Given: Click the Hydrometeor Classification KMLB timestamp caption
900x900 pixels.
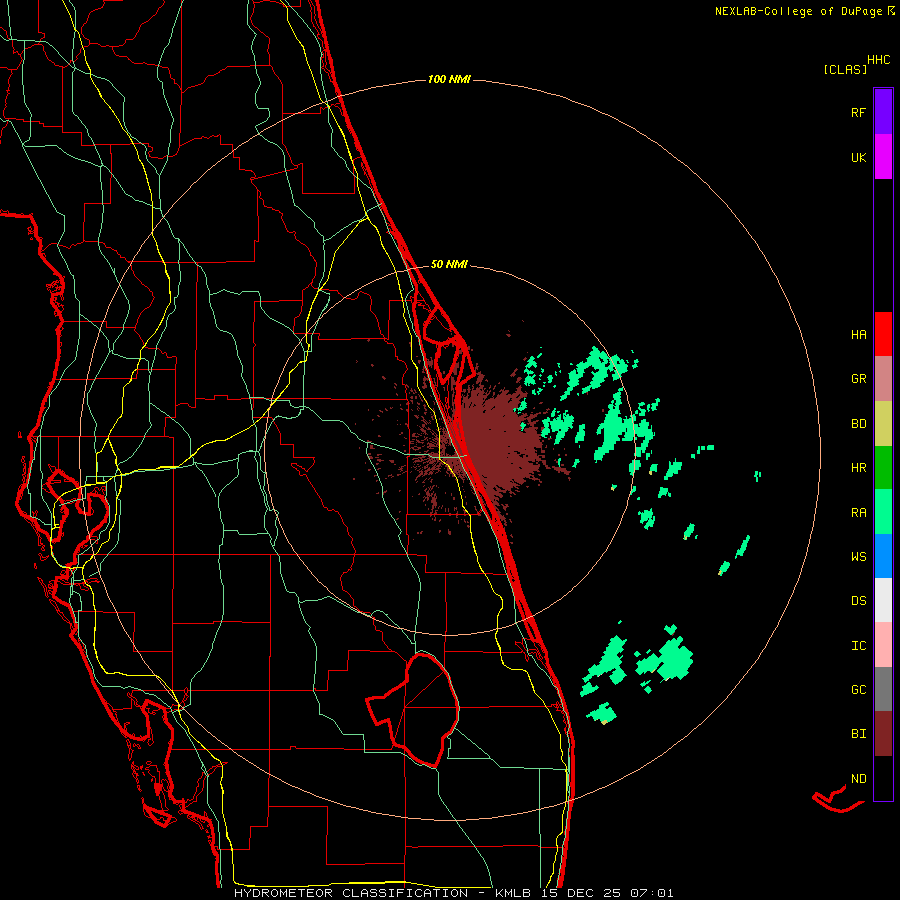Looking at the screenshot, I should pyautogui.click(x=453, y=893).
